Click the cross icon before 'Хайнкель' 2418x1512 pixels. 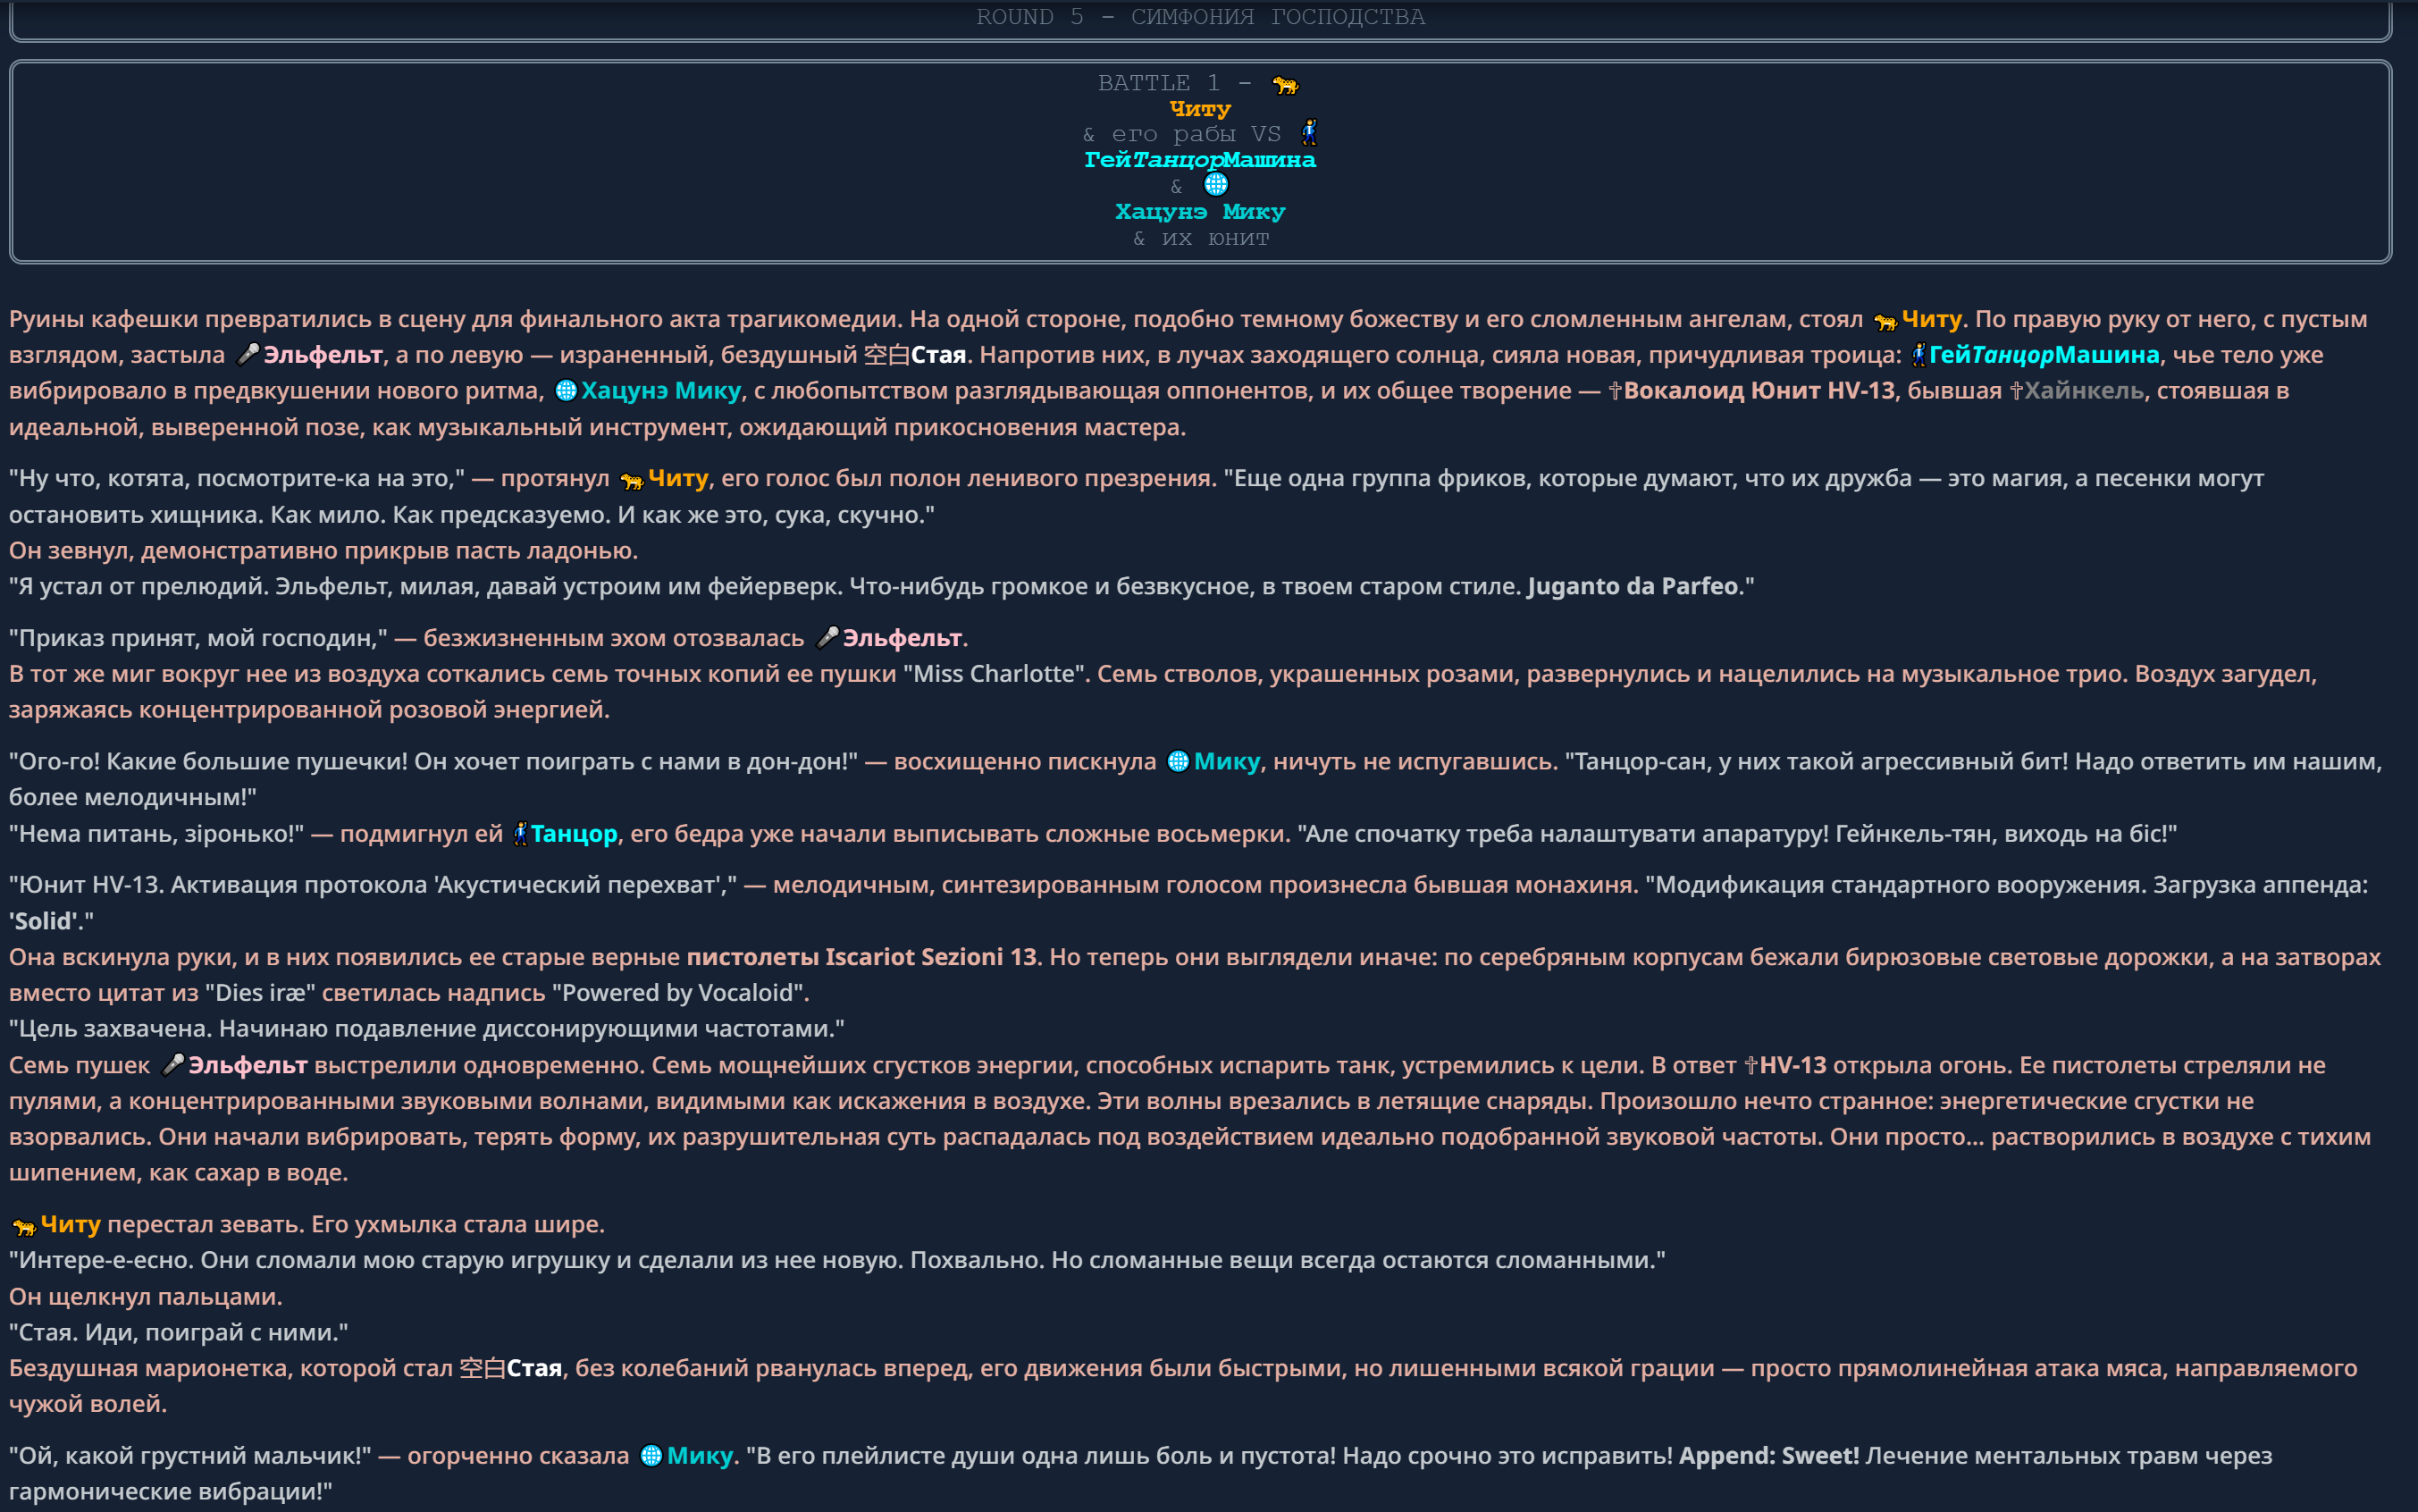pyautogui.click(x=2016, y=391)
